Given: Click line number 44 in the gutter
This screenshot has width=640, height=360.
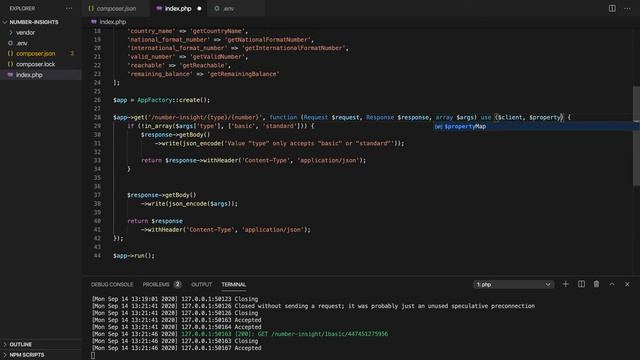Looking at the screenshot, I should tap(97, 256).
